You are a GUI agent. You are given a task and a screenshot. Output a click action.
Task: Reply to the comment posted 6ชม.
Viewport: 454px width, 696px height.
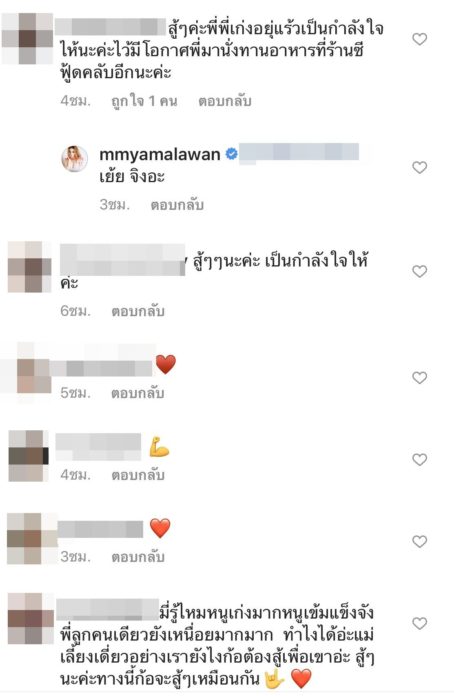pyautogui.click(x=138, y=311)
